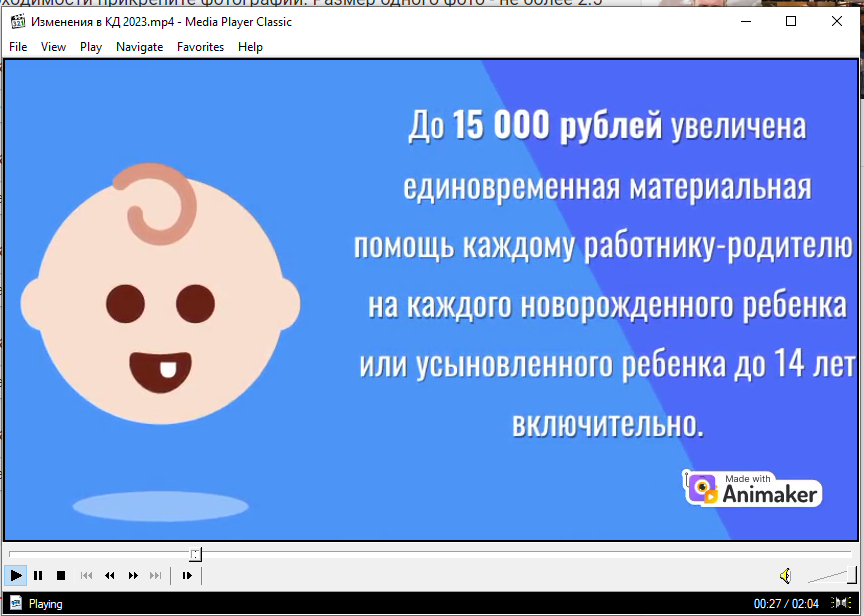Image resolution: width=864 pixels, height=616 pixels.
Task: Open the View menu
Action: click(x=53, y=46)
